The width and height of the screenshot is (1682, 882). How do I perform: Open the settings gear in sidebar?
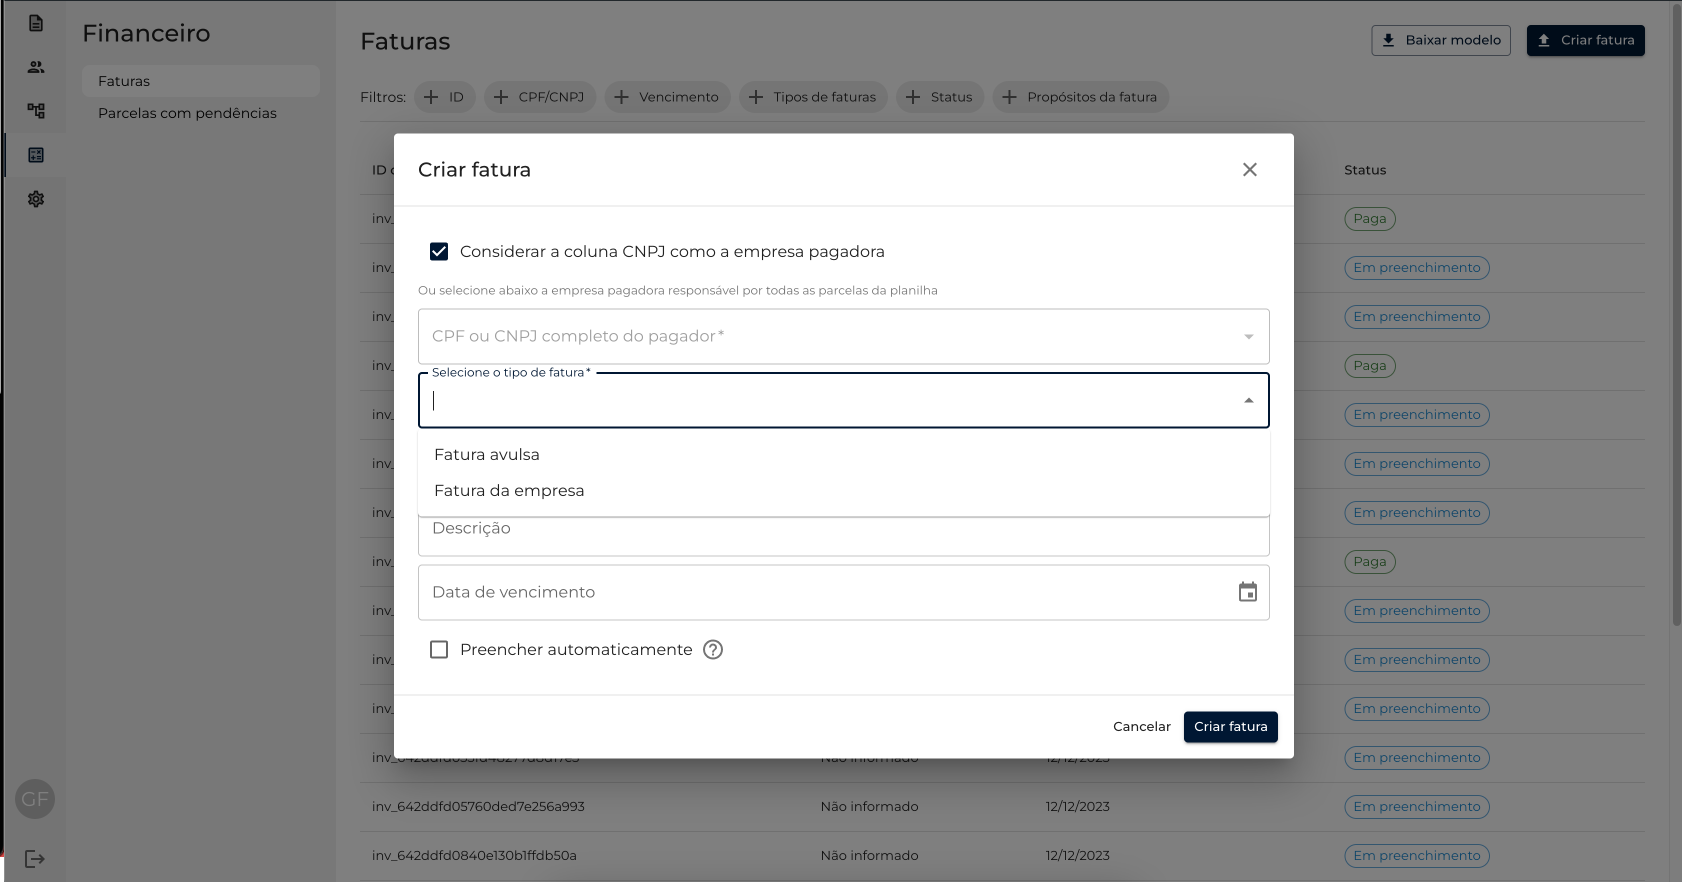36,199
